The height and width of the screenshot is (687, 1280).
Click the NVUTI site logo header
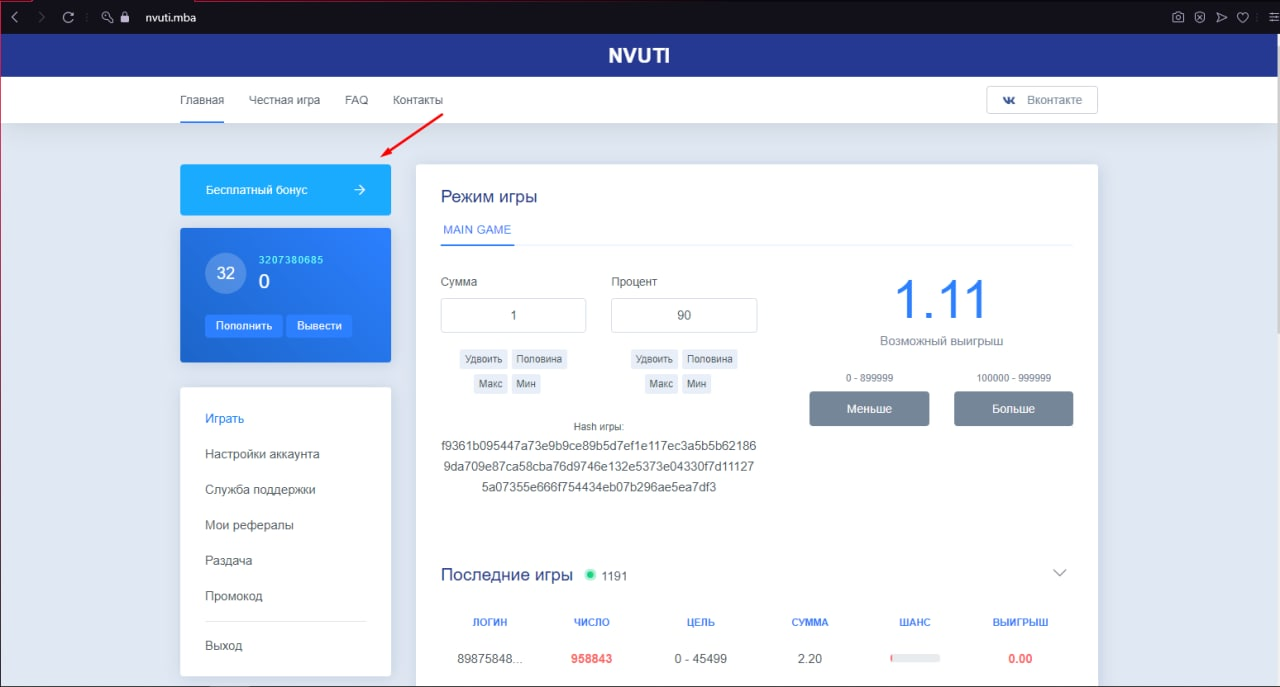[x=639, y=56]
